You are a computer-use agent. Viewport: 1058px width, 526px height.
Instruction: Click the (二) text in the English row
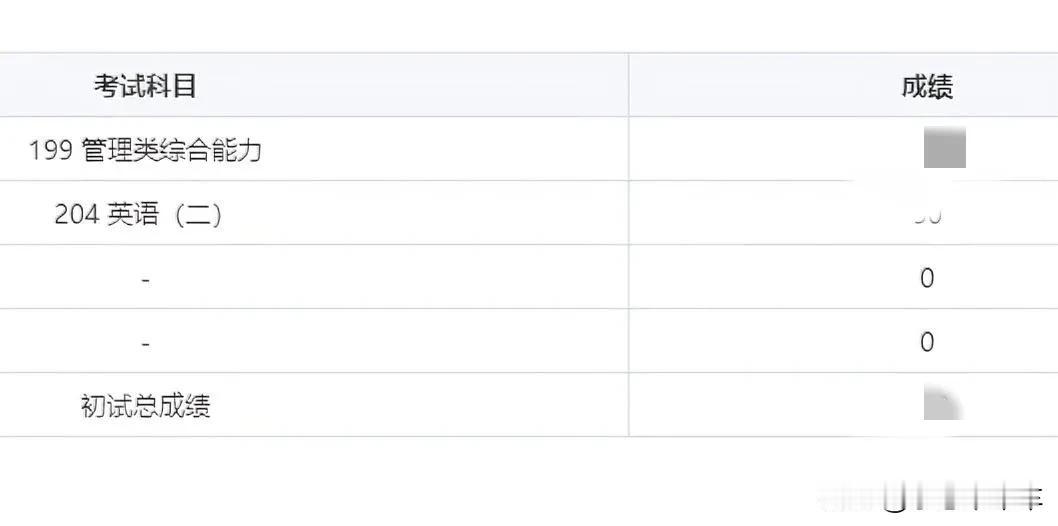coord(196,215)
